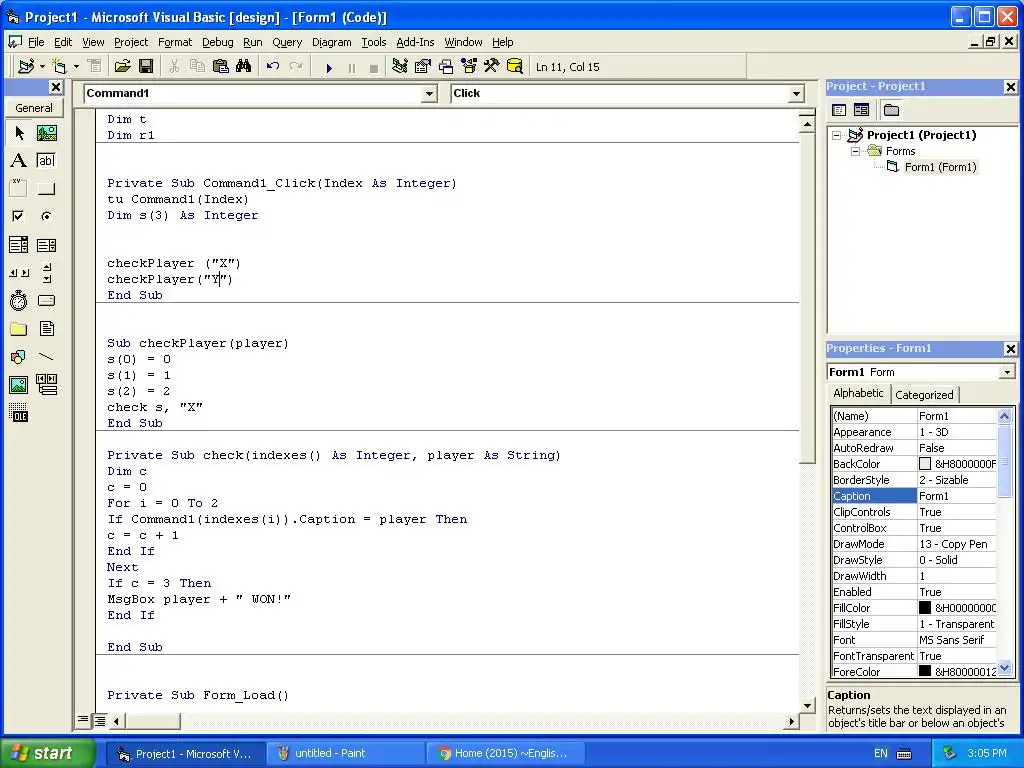This screenshot has width=1024, height=768.
Task: Click the Open Project toolbar icon
Action: point(123,67)
